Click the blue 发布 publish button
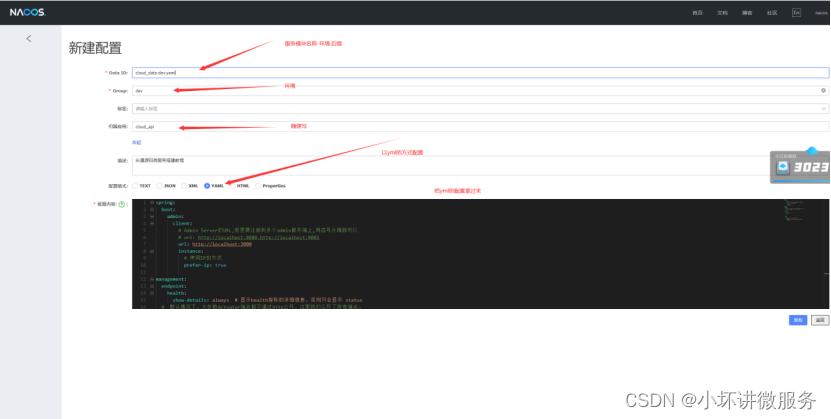 (798, 320)
